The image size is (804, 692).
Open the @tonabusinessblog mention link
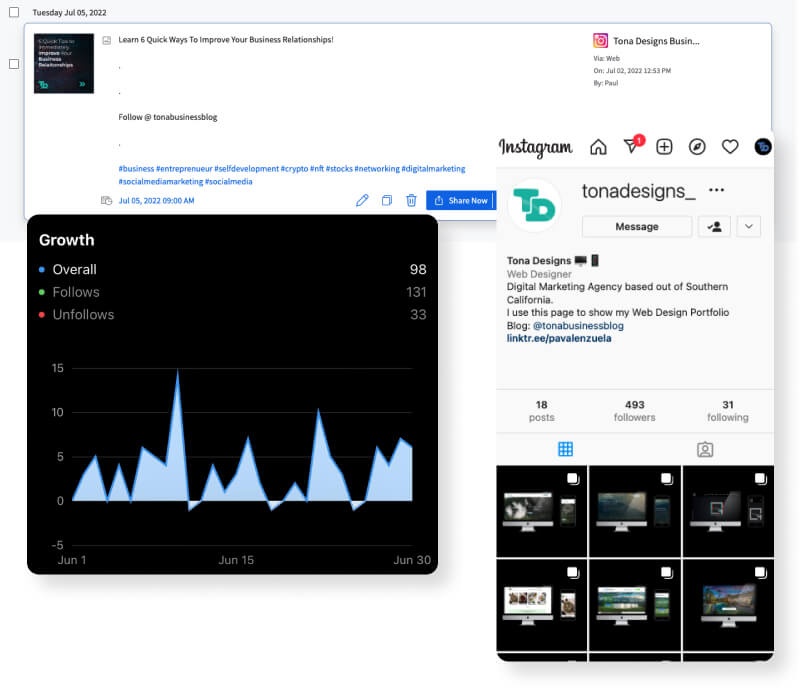tap(578, 325)
